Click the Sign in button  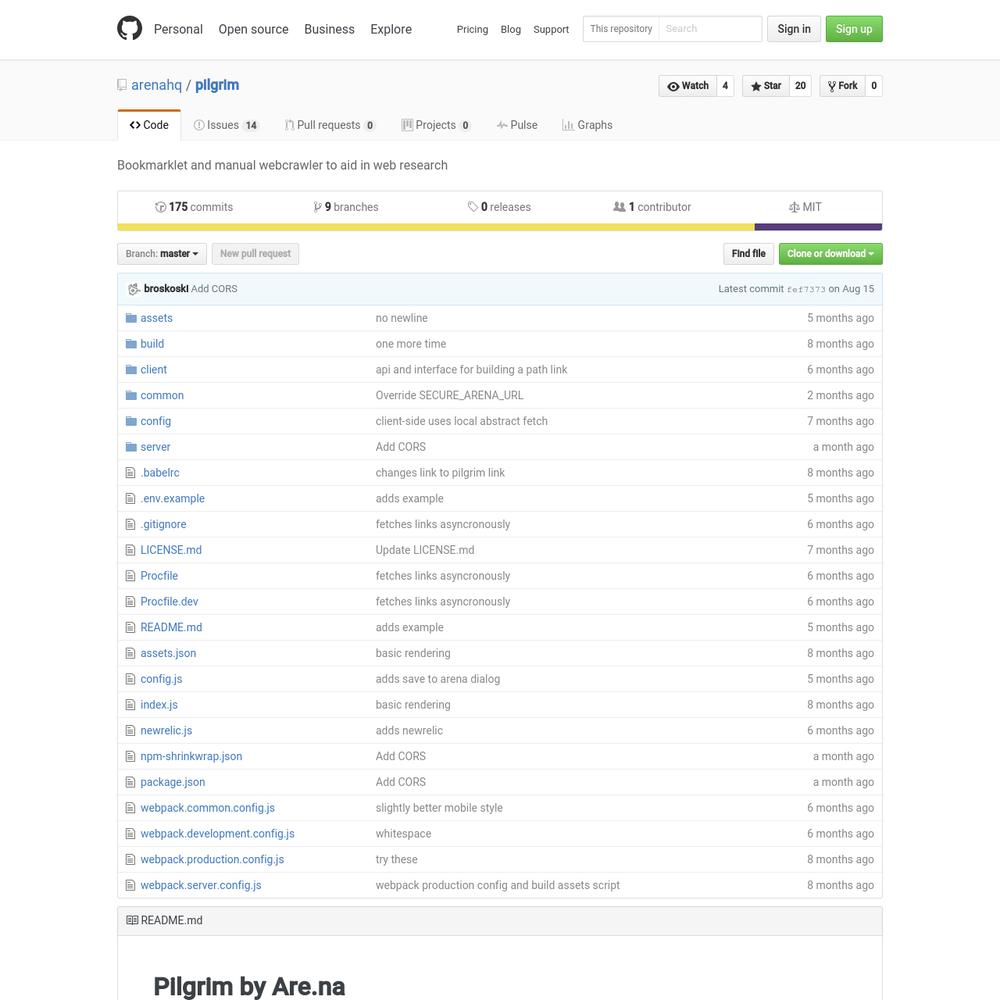pyautogui.click(x=794, y=29)
